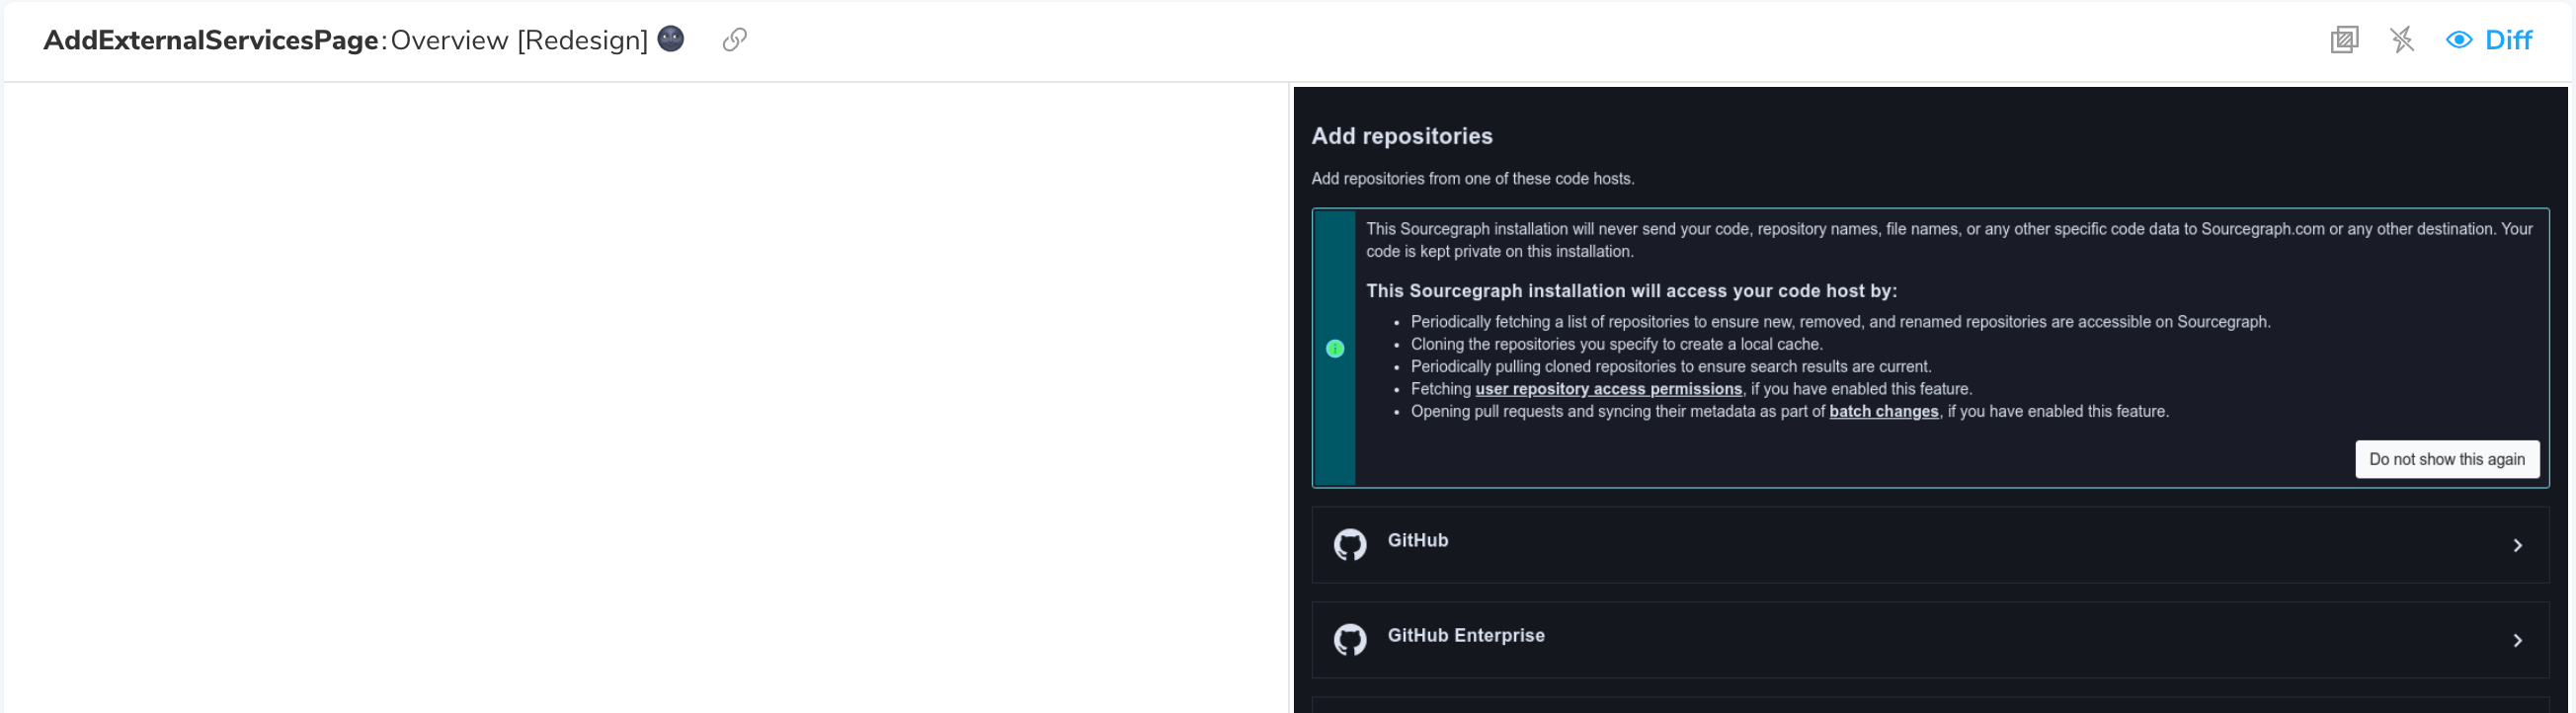
Task: Expand the GitHub row chevron
Action: point(2518,545)
